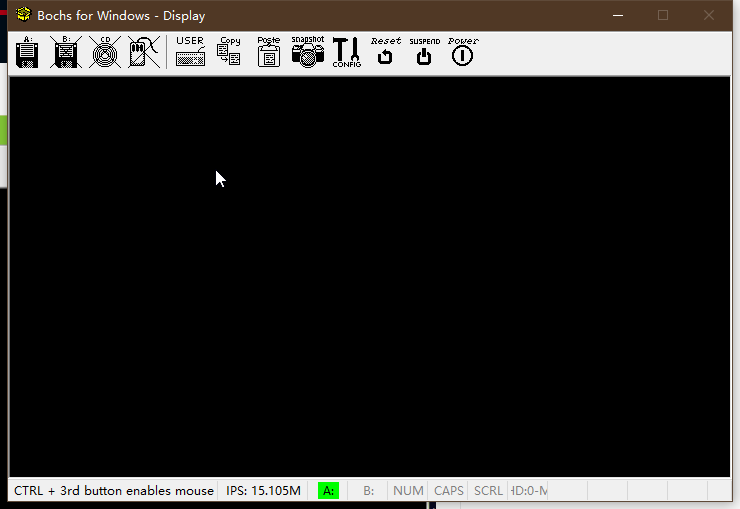Click the green A: status indicator
740x509 pixels.
pos(328,491)
